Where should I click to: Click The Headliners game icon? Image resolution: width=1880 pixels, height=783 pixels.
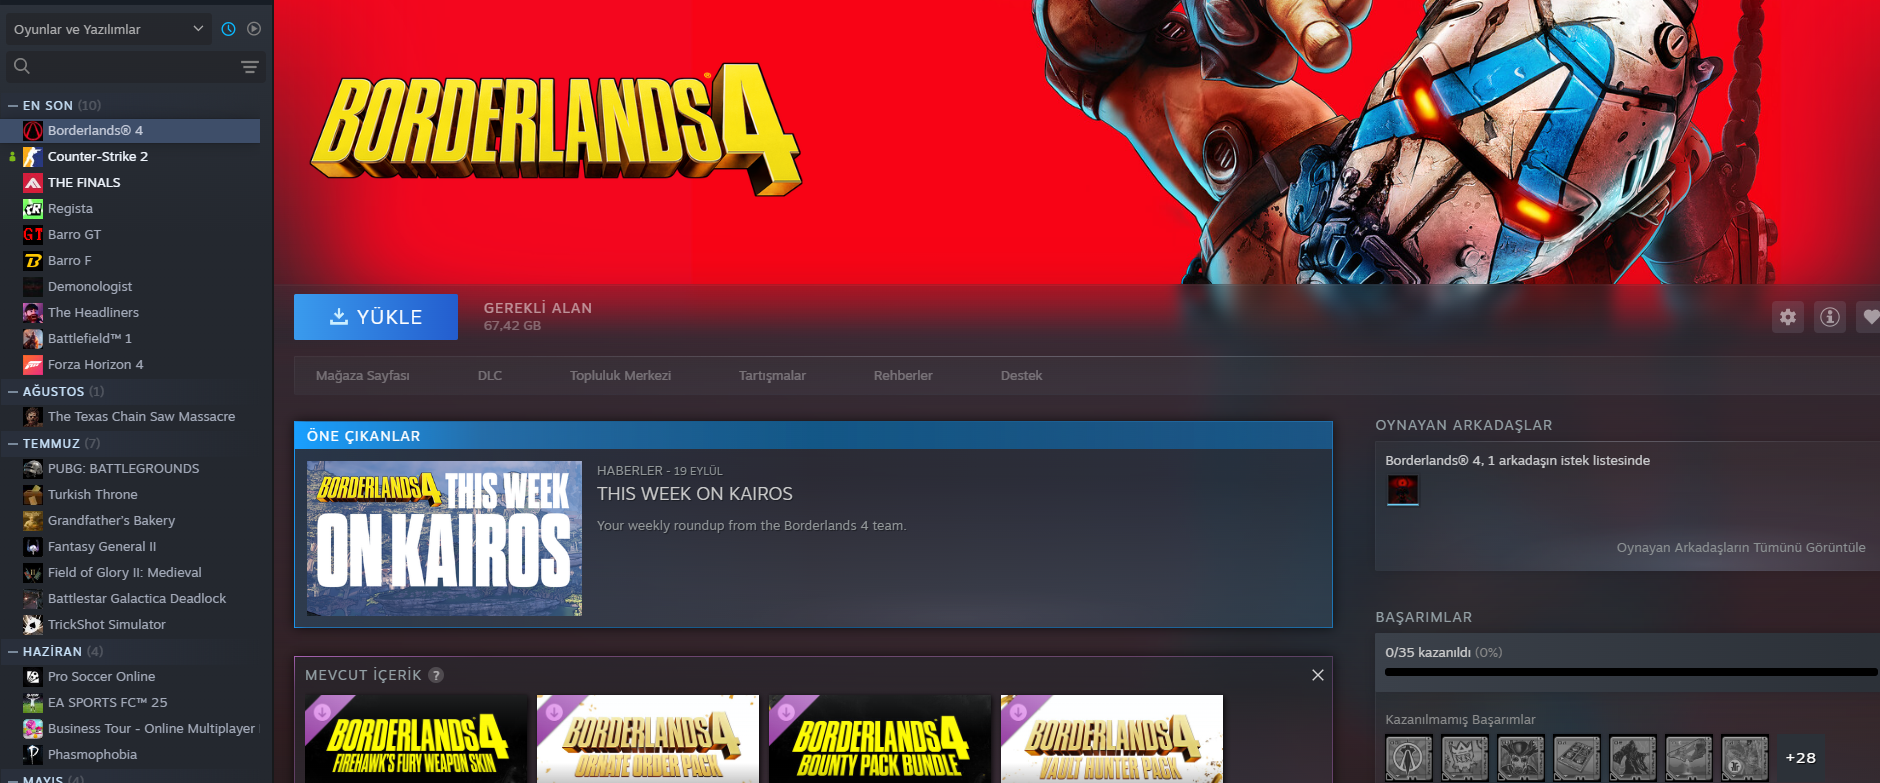(33, 312)
